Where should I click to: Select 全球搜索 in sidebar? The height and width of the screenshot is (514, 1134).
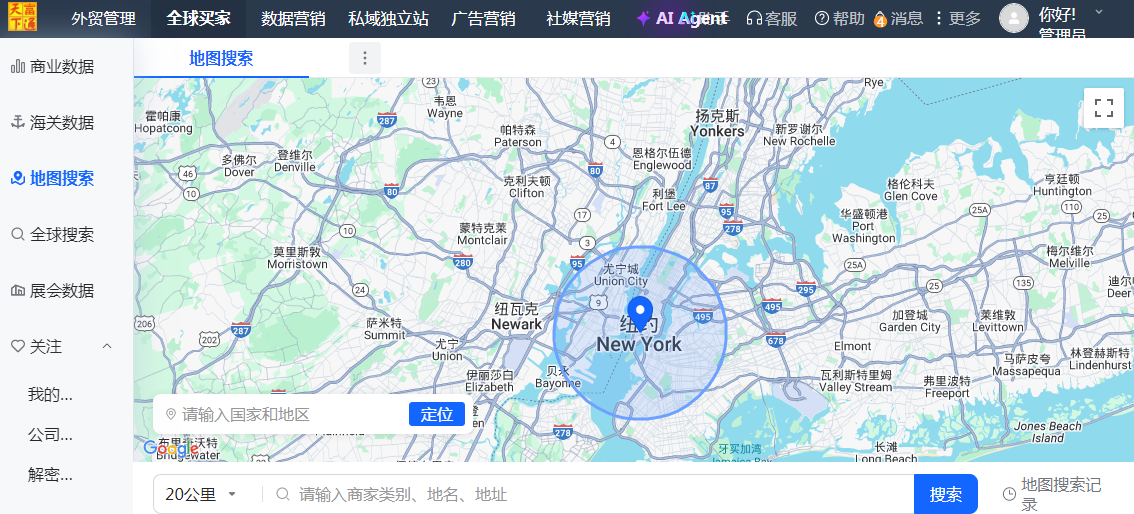pyautogui.click(x=53, y=235)
